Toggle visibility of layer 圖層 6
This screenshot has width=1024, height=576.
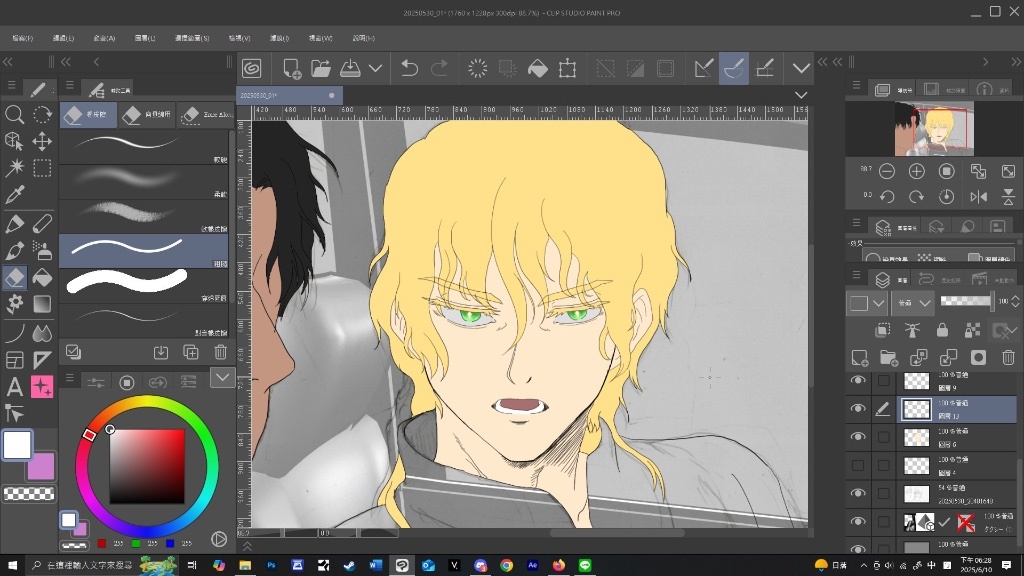click(858, 436)
